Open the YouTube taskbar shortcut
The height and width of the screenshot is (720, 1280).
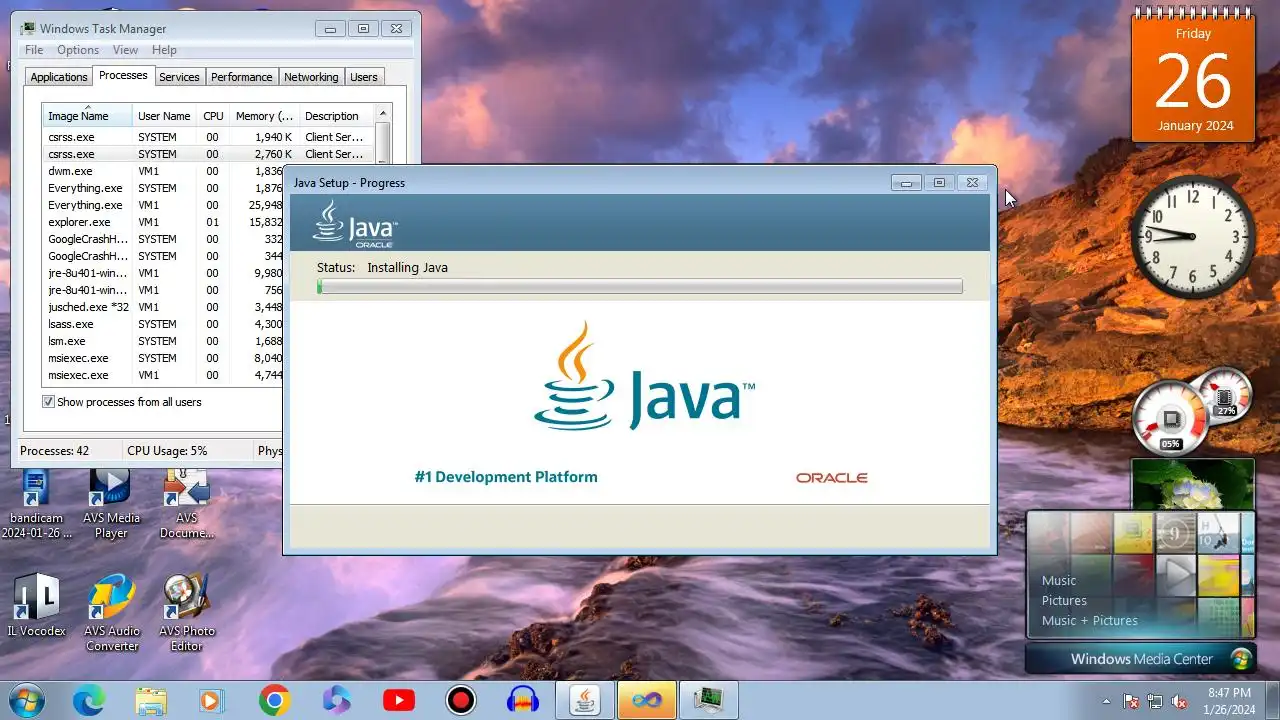coord(399,700)
